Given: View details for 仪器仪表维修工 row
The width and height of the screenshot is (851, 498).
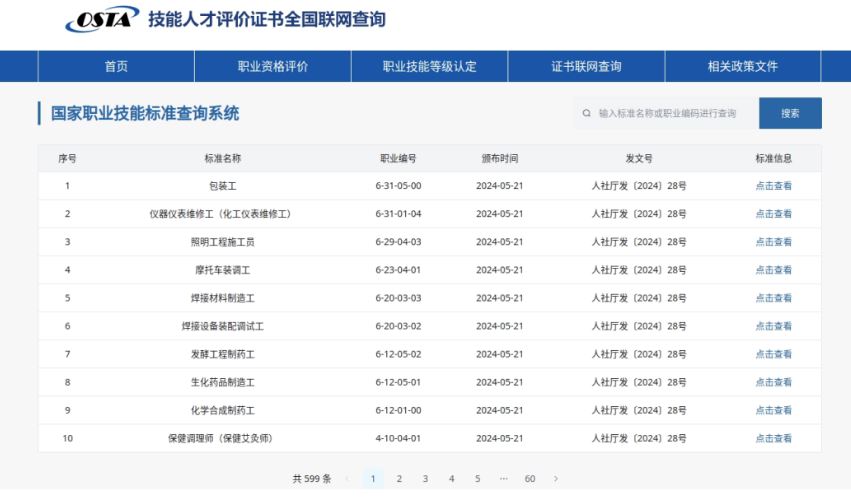Looking at the screenshot, I should 773,214.
